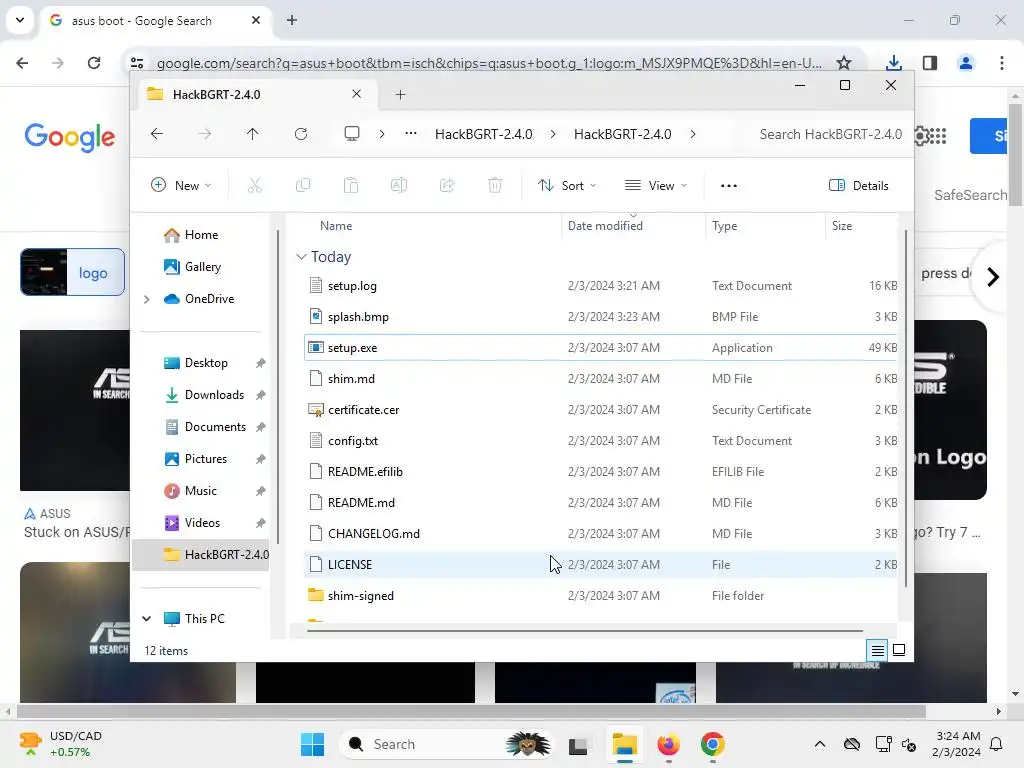
Task: Click the Explorer horizontal scrollbar
Action: [x=584, y=631]
